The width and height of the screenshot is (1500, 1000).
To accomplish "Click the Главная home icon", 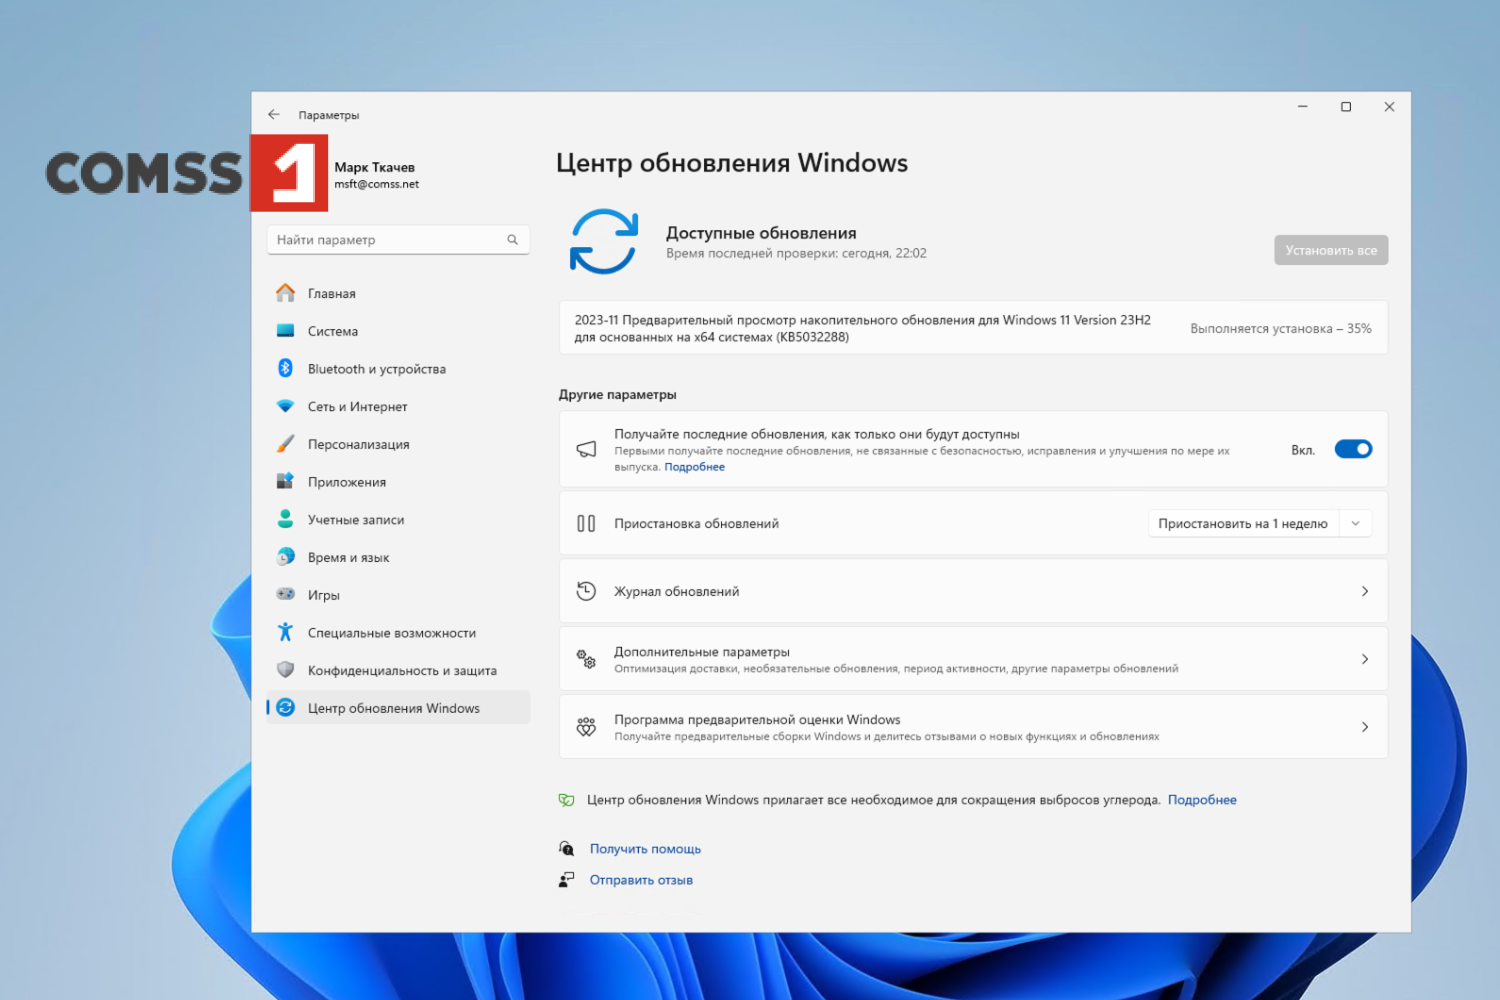I will point(285,293).
